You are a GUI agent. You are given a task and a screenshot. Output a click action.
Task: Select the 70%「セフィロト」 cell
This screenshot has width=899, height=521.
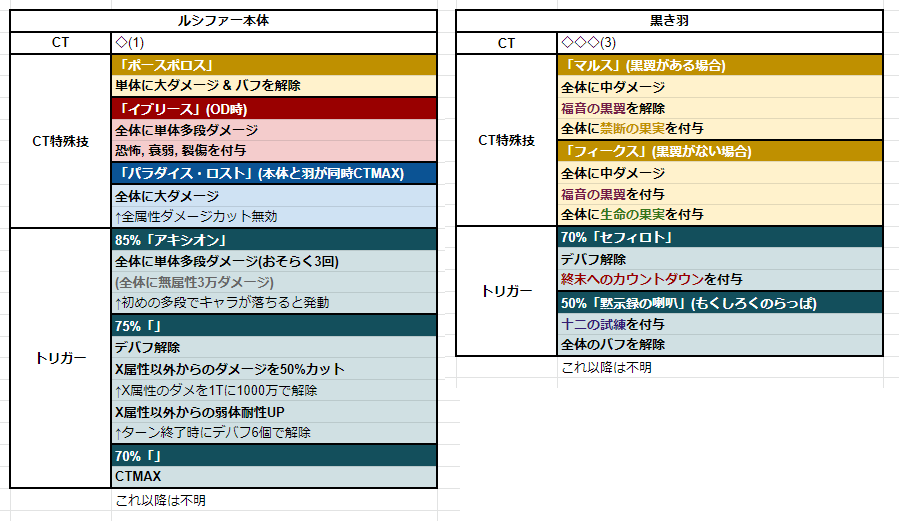pyautogui.click(x=720, y=237)
